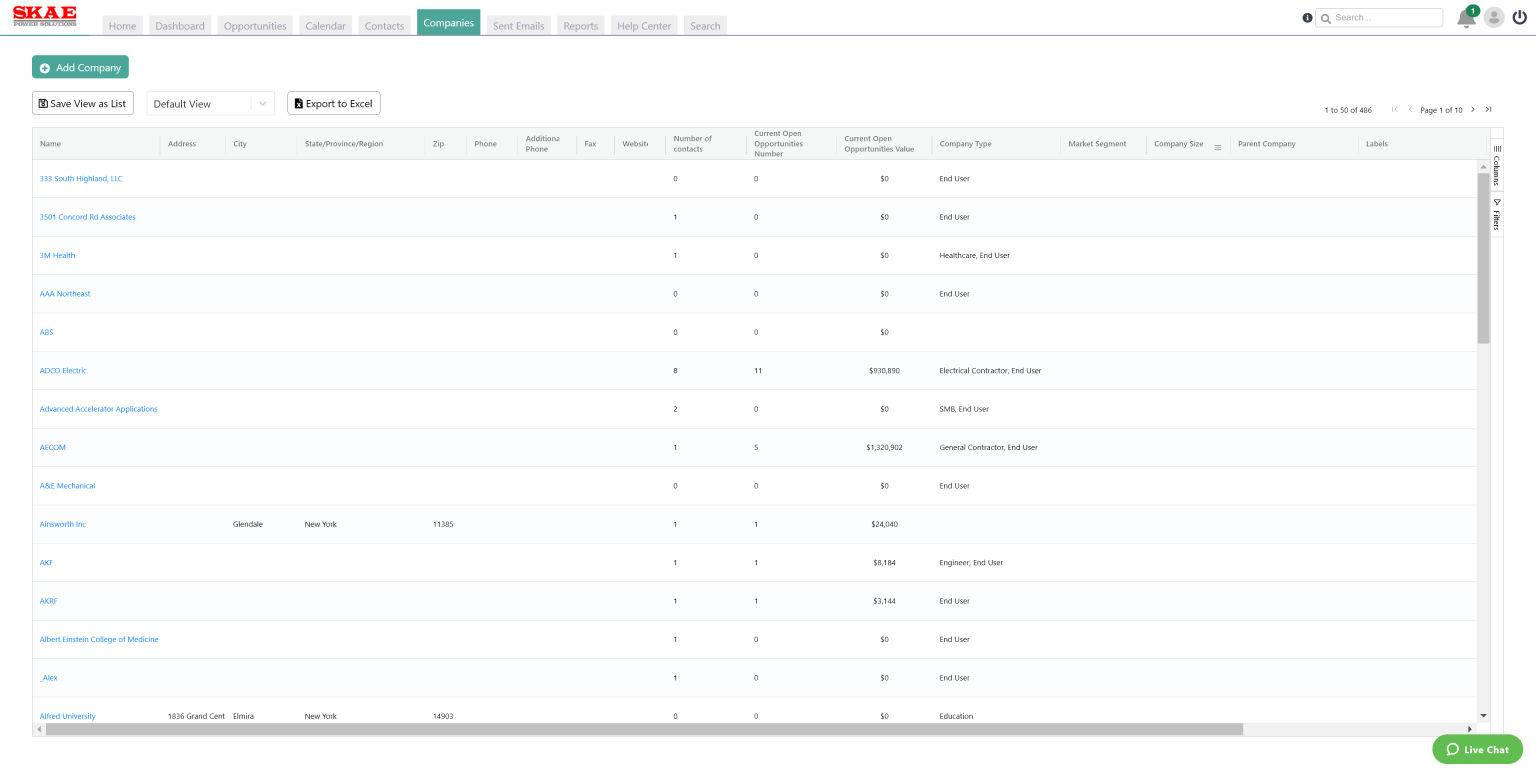Screen dimensions: 1536x770
Task: Click the first page navigation icon
Action: pos(1395,110)
